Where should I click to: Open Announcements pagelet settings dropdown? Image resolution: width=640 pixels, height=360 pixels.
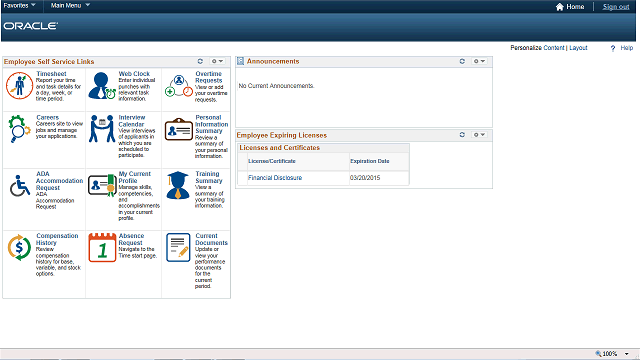point(479,61)
